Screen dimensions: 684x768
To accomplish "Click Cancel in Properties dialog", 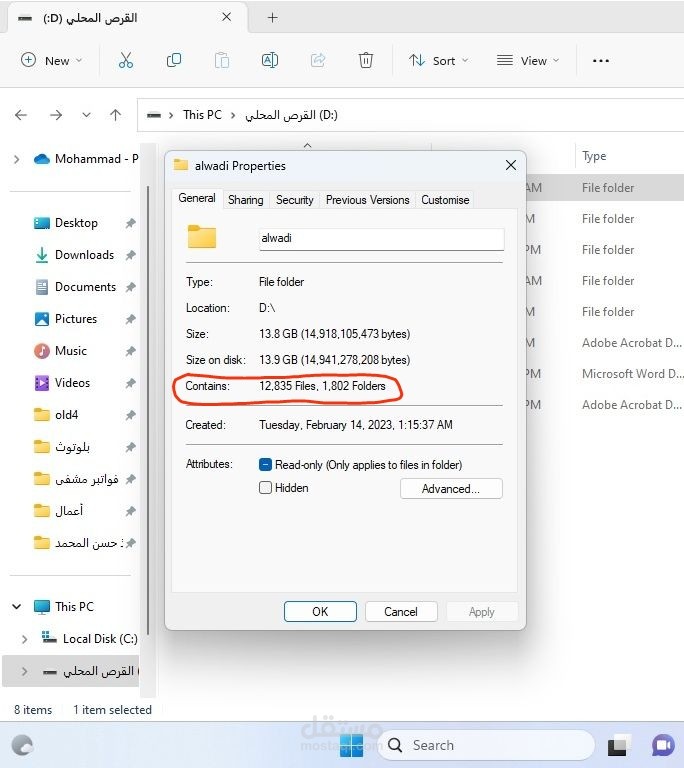I will (401, 612).
